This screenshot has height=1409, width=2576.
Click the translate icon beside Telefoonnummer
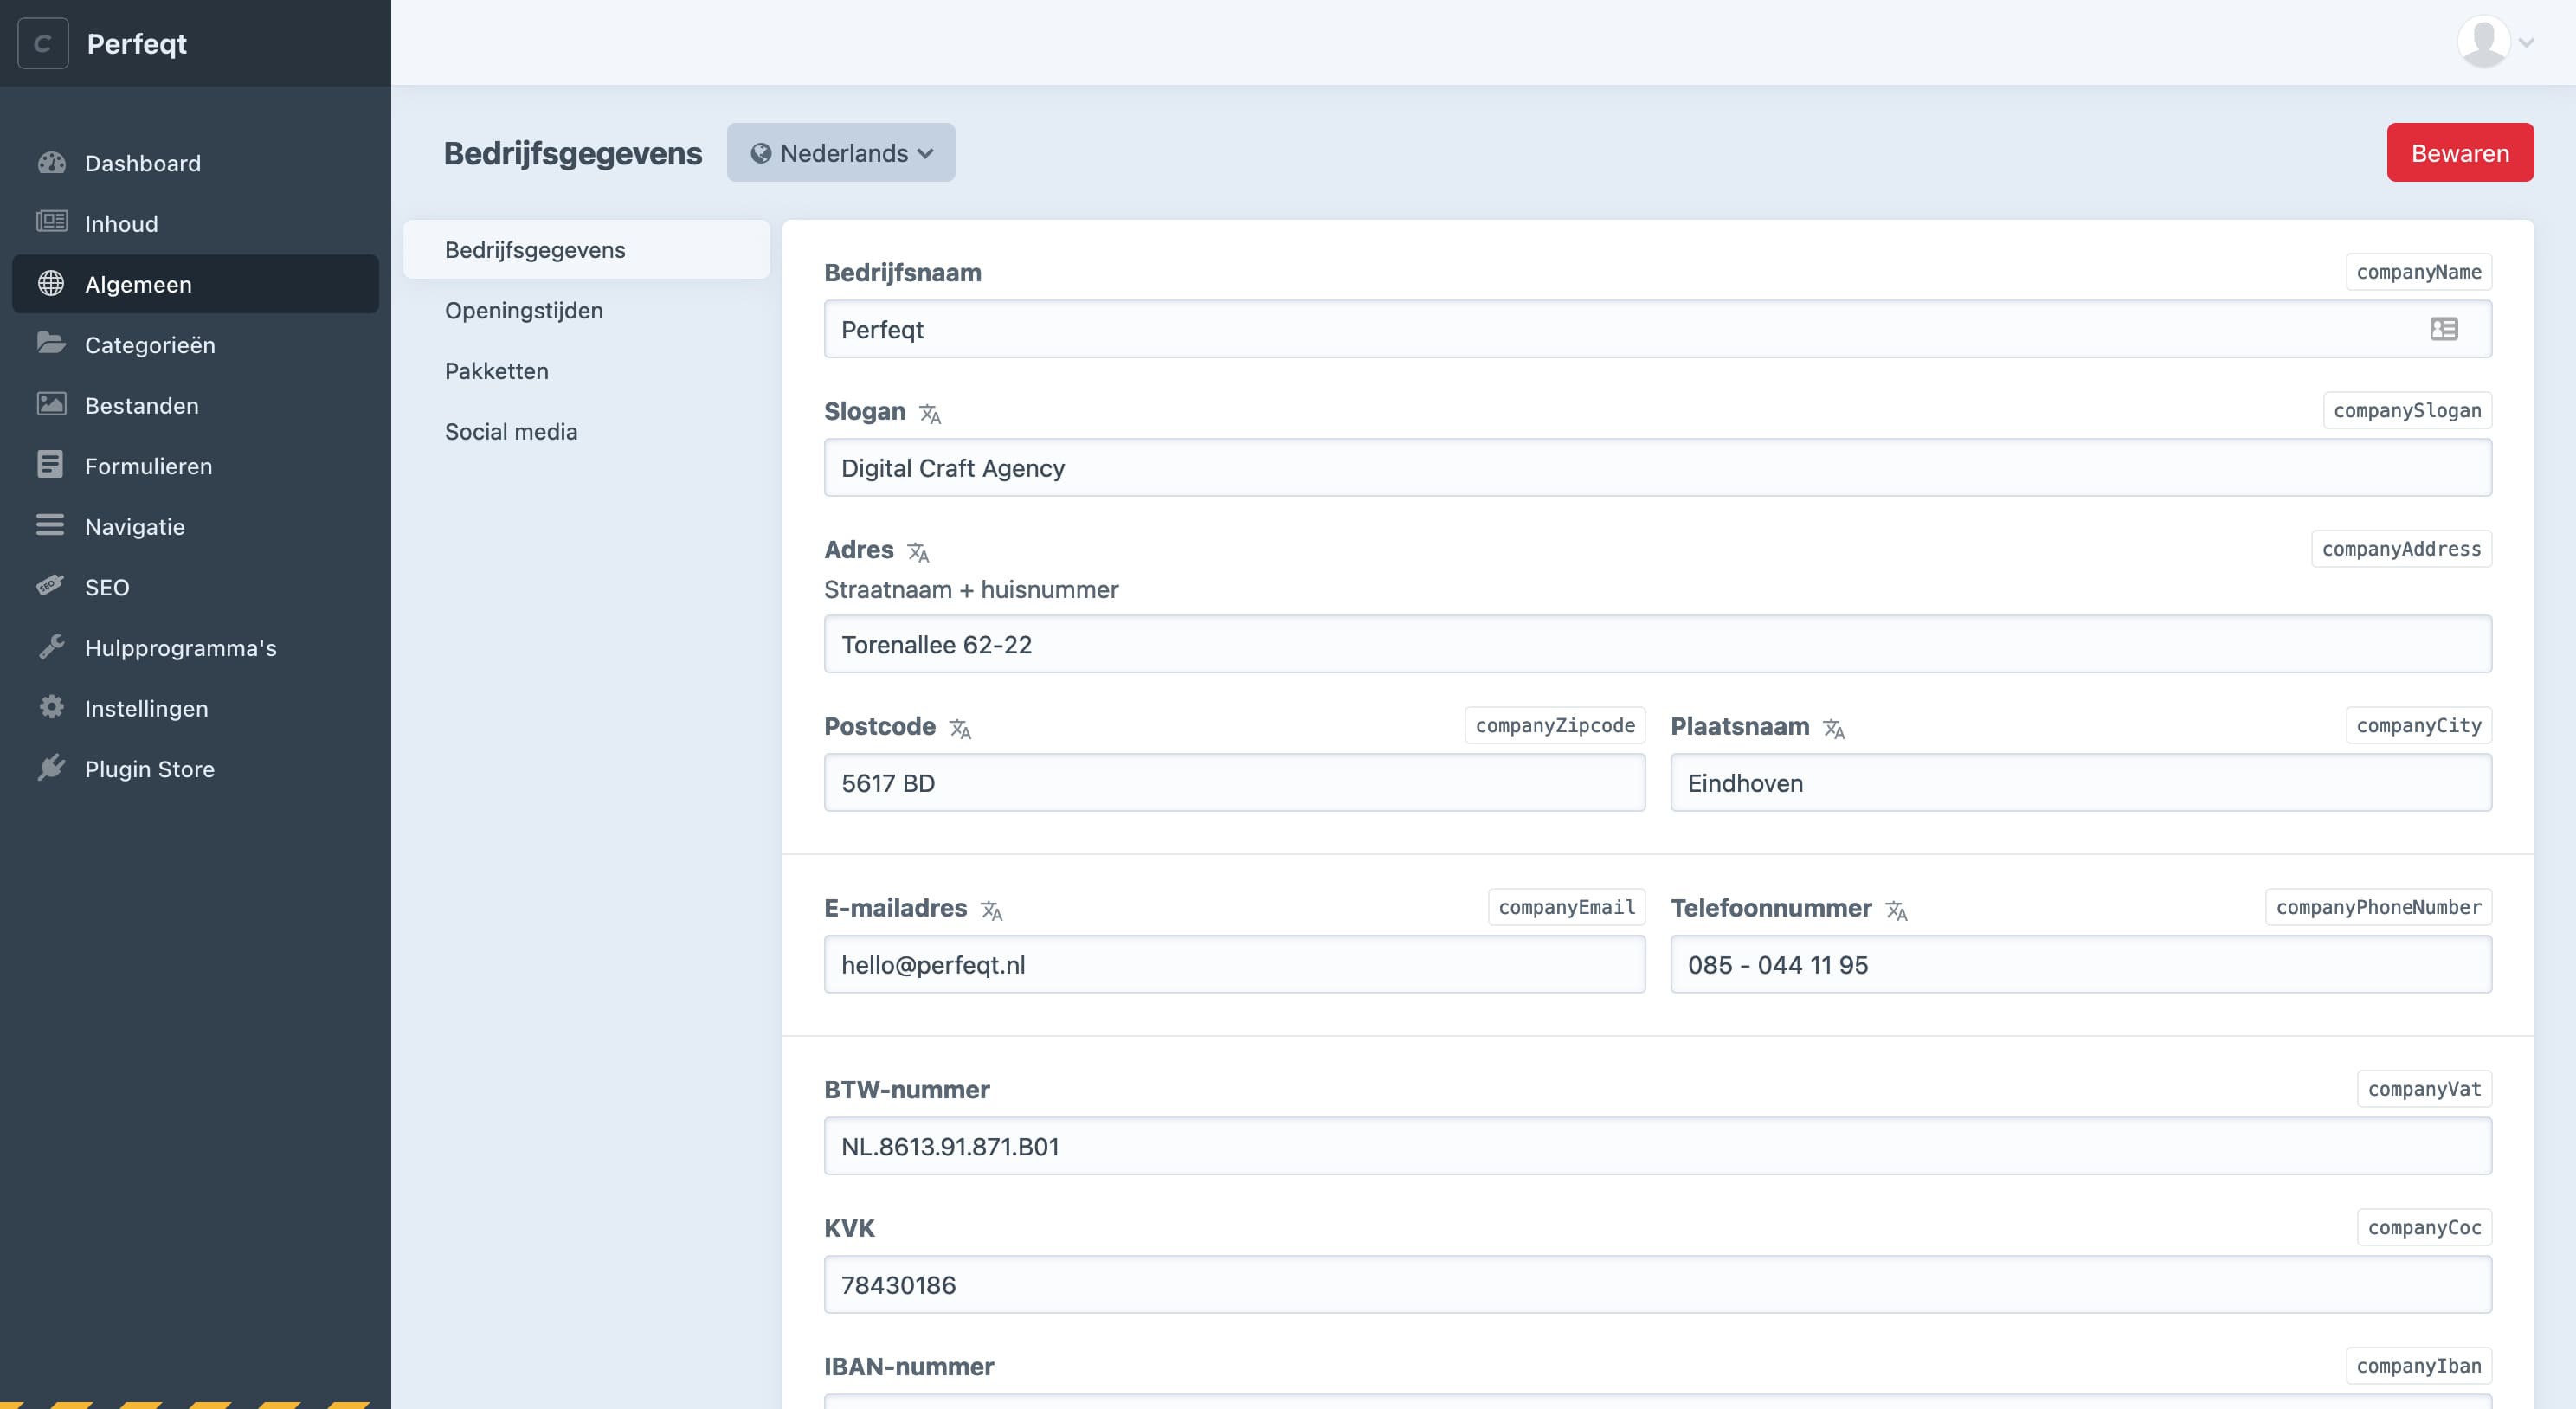pos(1896,910)
